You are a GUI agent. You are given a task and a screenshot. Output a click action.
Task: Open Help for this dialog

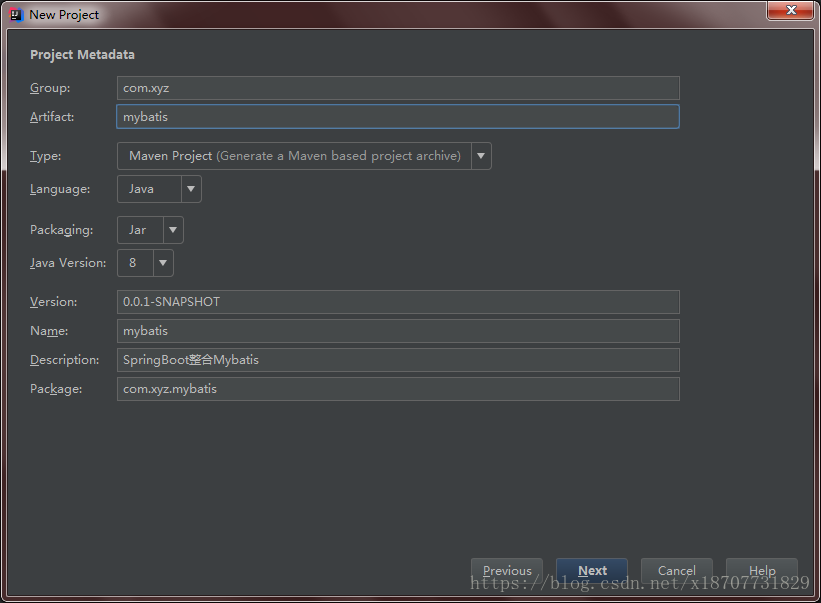[x=762, y=571]
